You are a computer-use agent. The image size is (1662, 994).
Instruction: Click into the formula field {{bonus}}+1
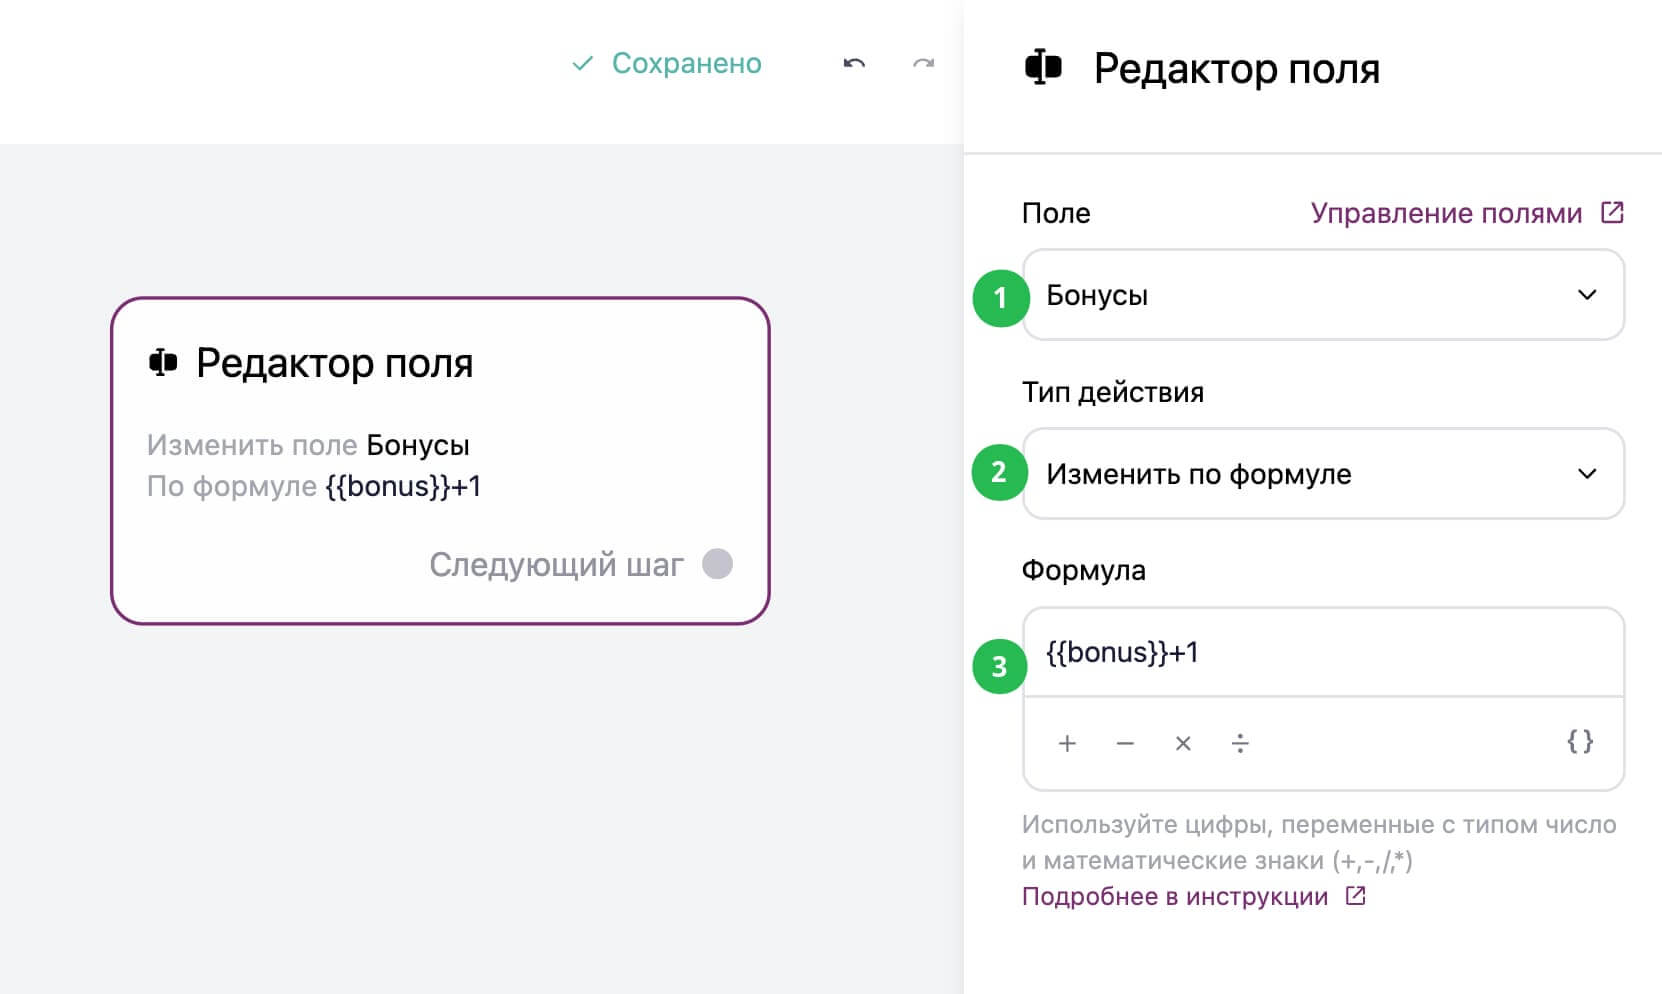[x=1323, y=652]
